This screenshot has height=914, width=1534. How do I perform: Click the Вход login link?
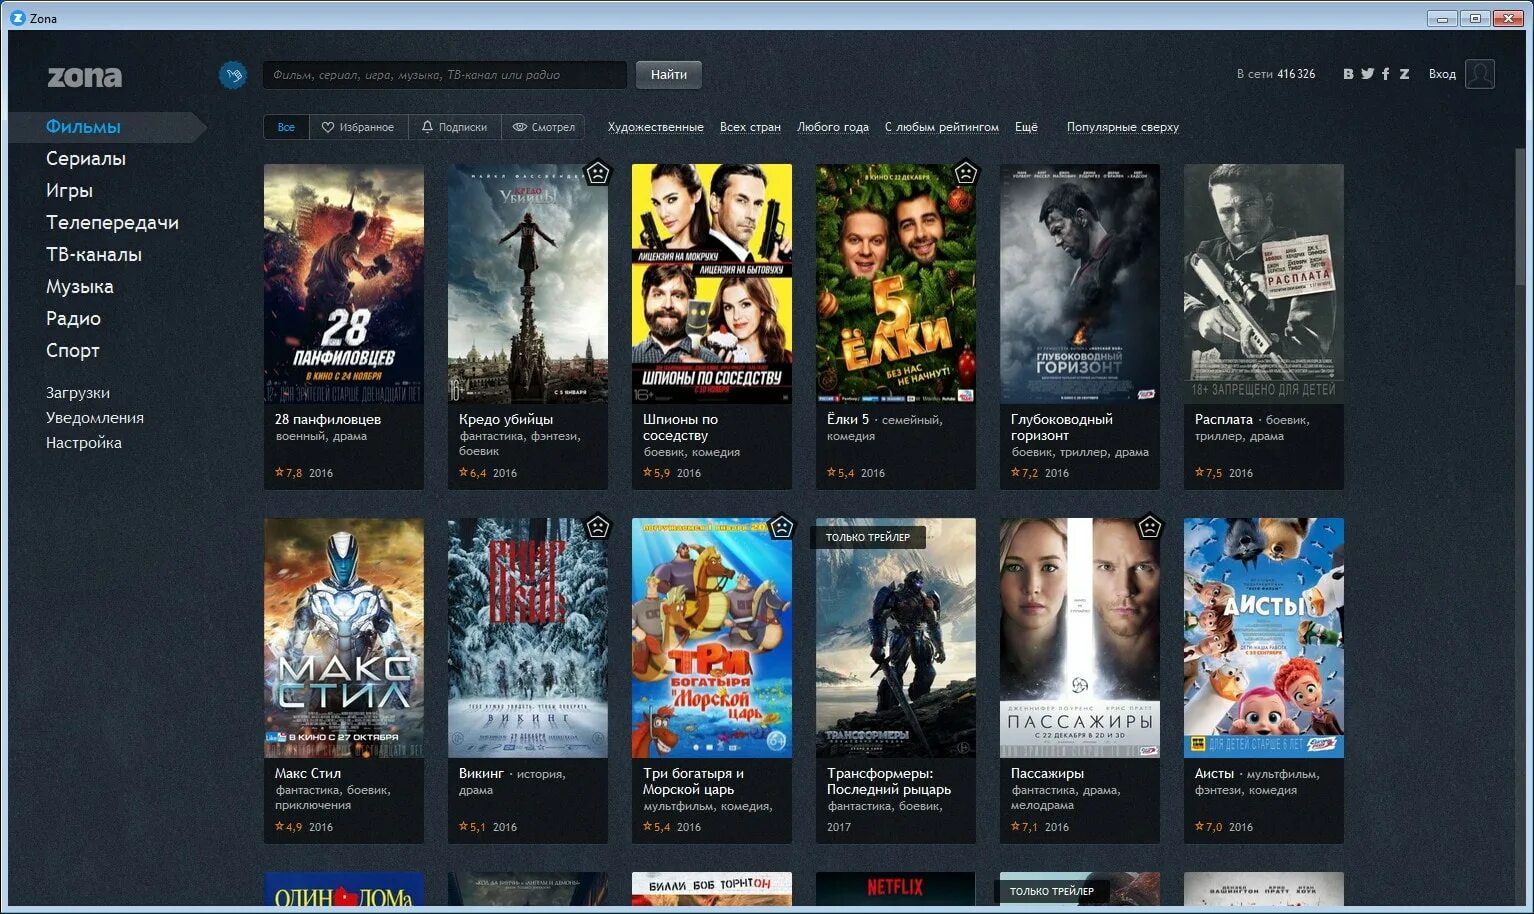(x=1442, y=74)
